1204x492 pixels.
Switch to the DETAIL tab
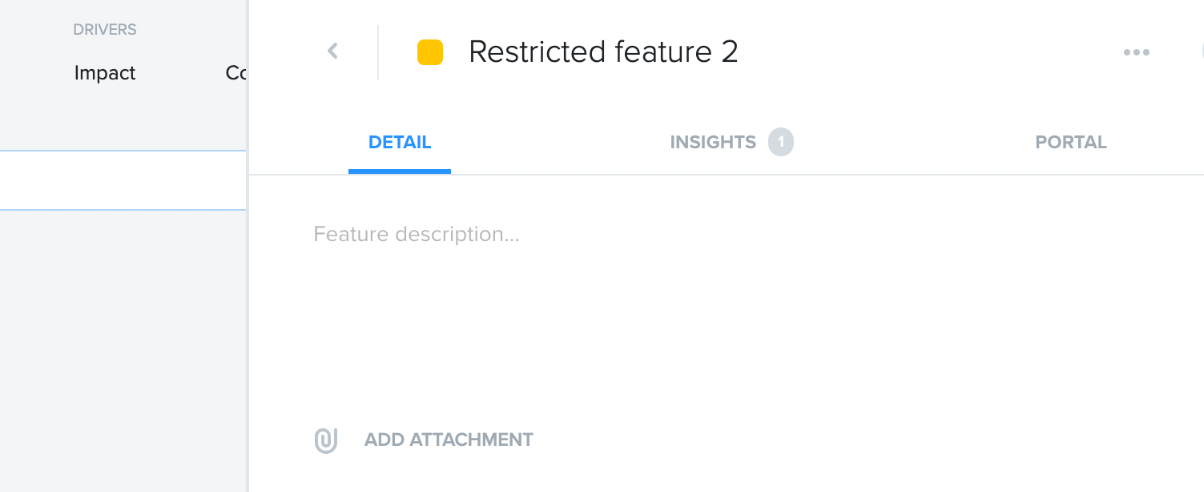400,142
